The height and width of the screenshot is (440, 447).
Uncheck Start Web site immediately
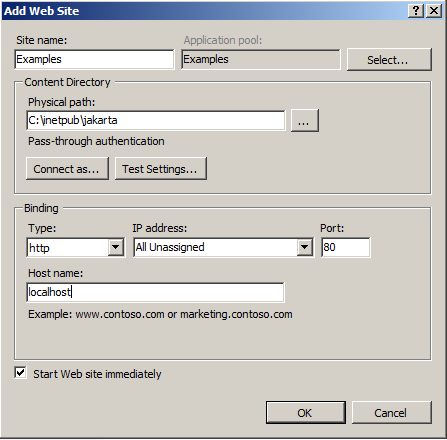20,373
